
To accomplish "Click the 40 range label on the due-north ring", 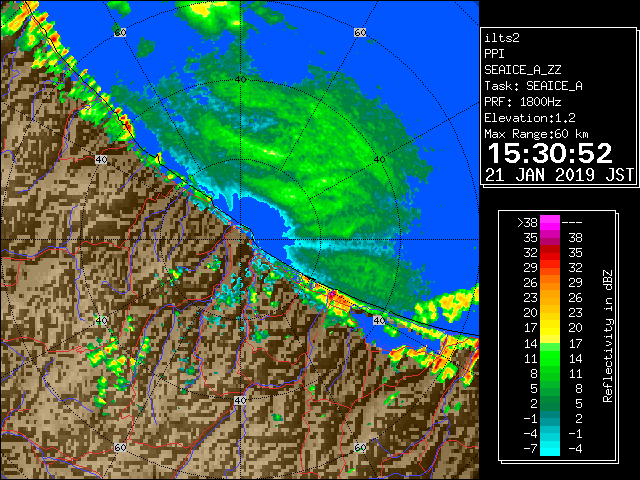I will point(240,79).
